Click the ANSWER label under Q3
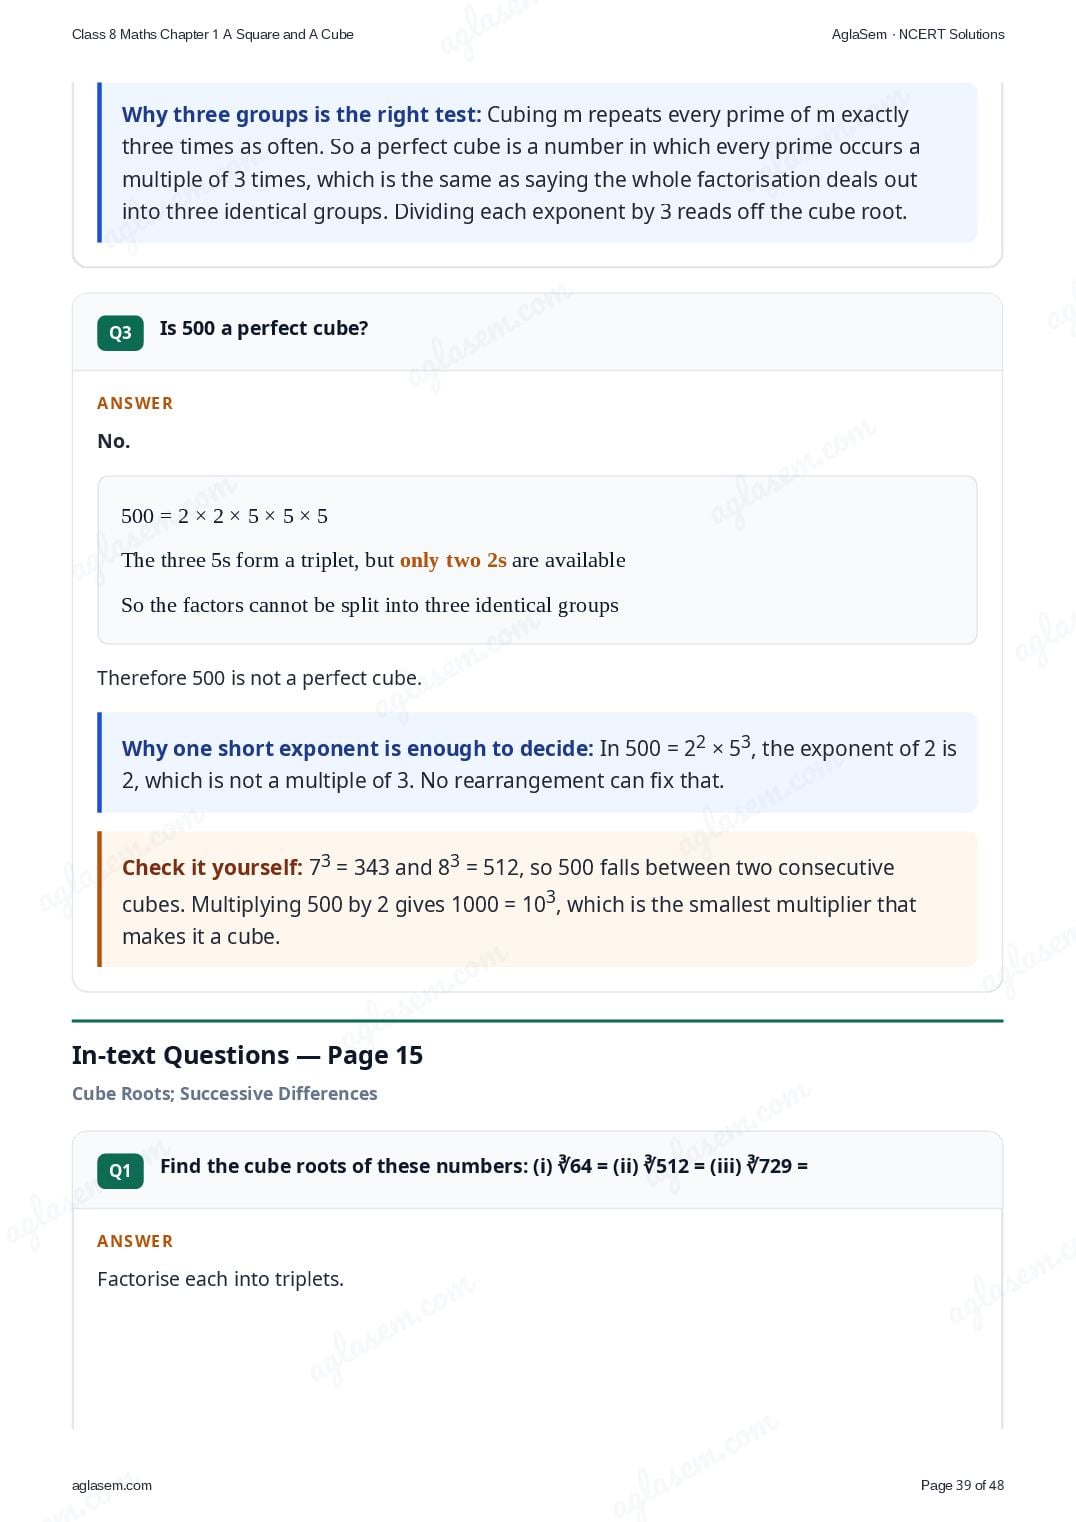 click(x=135, y=403)
